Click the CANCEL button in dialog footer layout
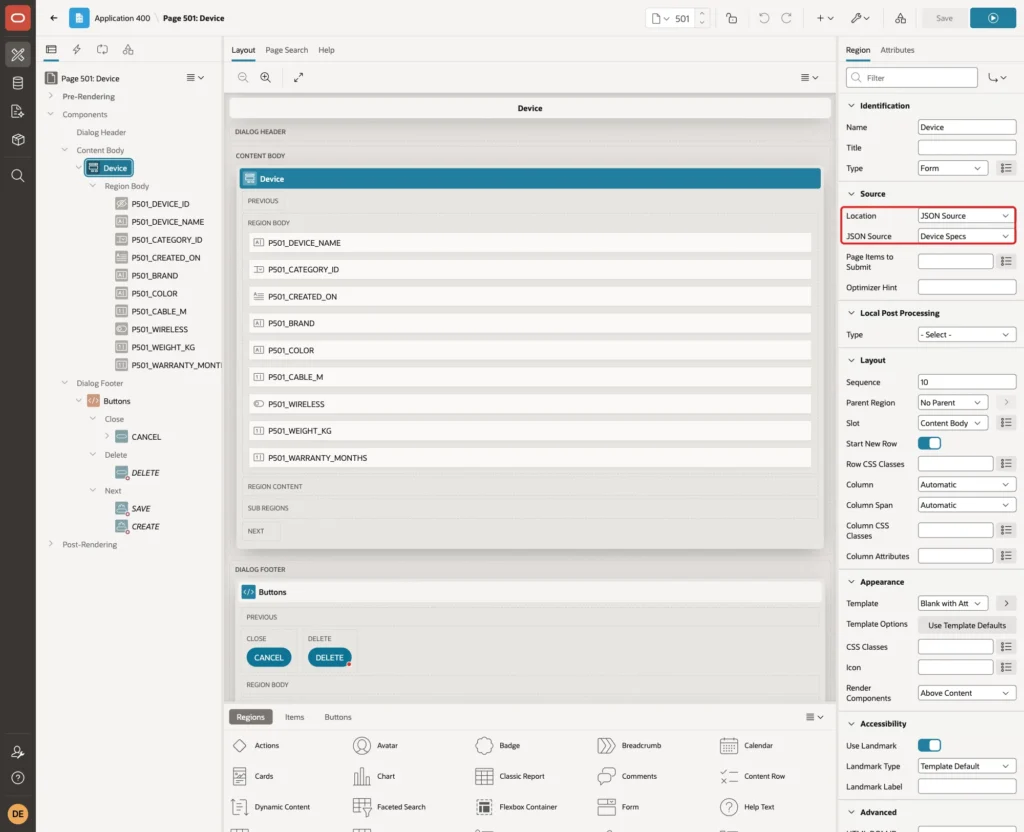 point(268,658)
